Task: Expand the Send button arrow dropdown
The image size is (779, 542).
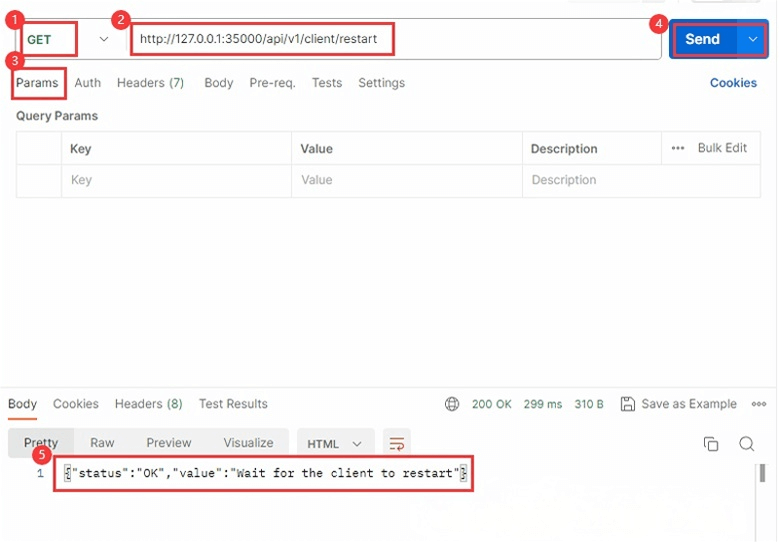Action: click(752, 39)
